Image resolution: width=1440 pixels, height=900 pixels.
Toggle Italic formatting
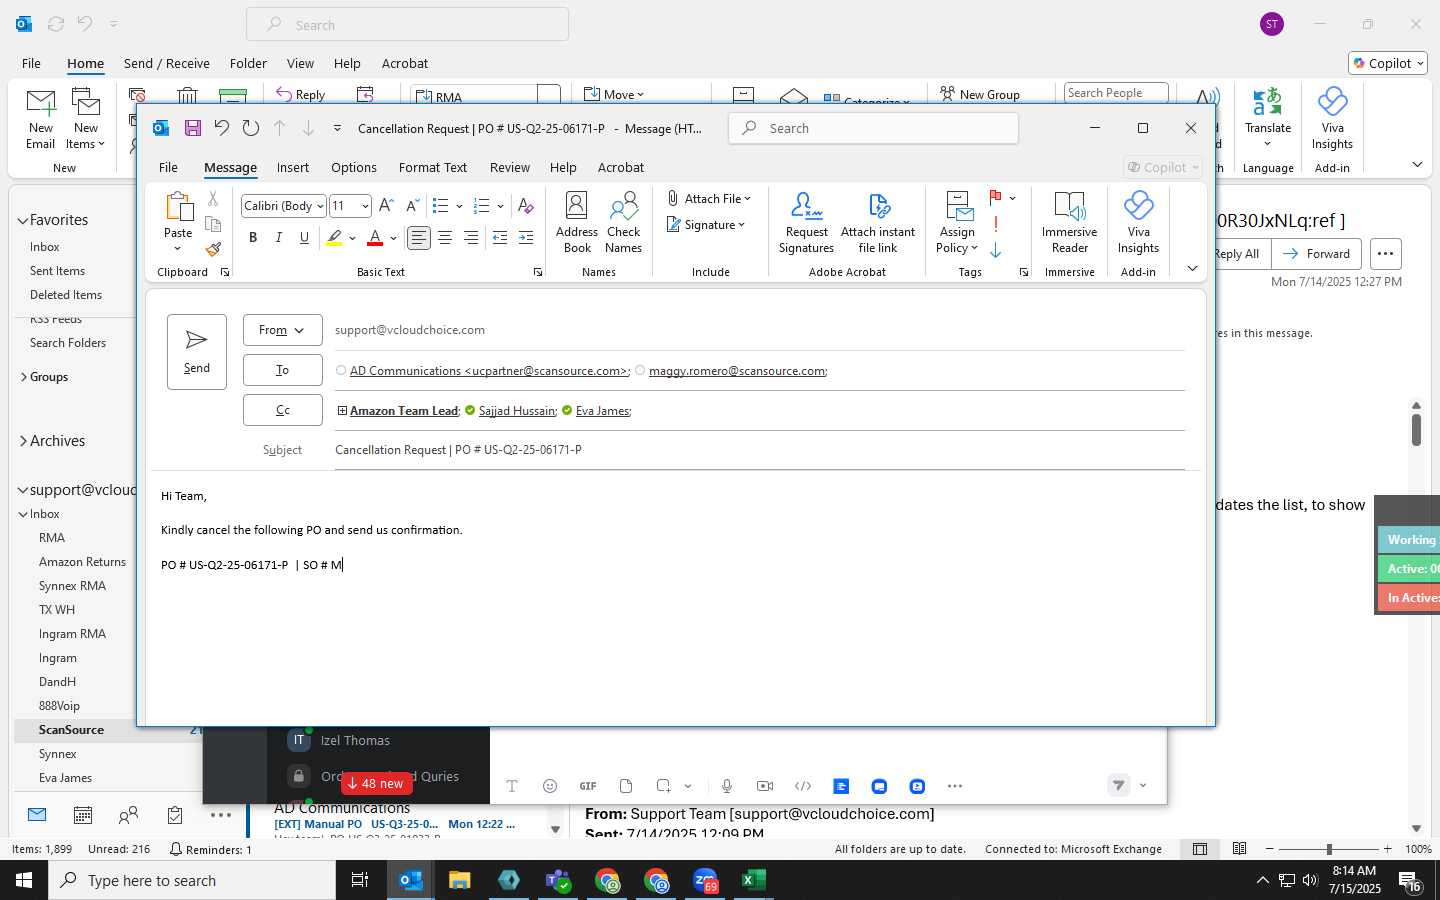[279, 237]
